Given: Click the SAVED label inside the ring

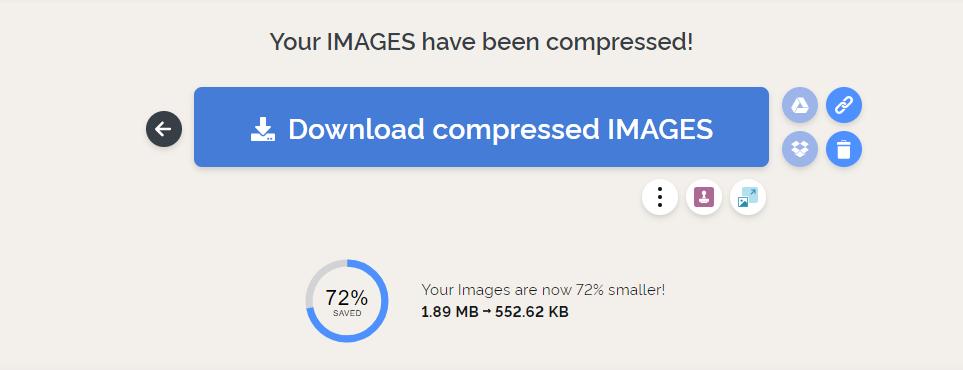Looking at the screenshot, I should pos(347,313).
